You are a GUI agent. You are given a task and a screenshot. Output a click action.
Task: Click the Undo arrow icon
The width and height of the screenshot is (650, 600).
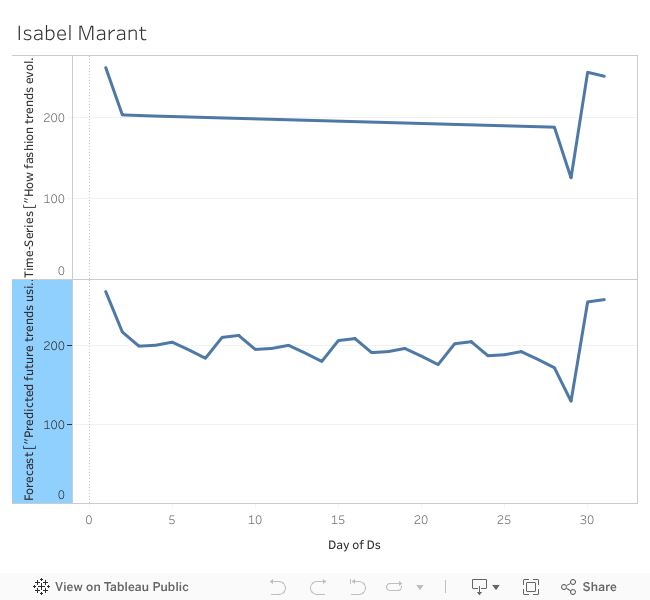pyautogui.click(x=278, y=587)
